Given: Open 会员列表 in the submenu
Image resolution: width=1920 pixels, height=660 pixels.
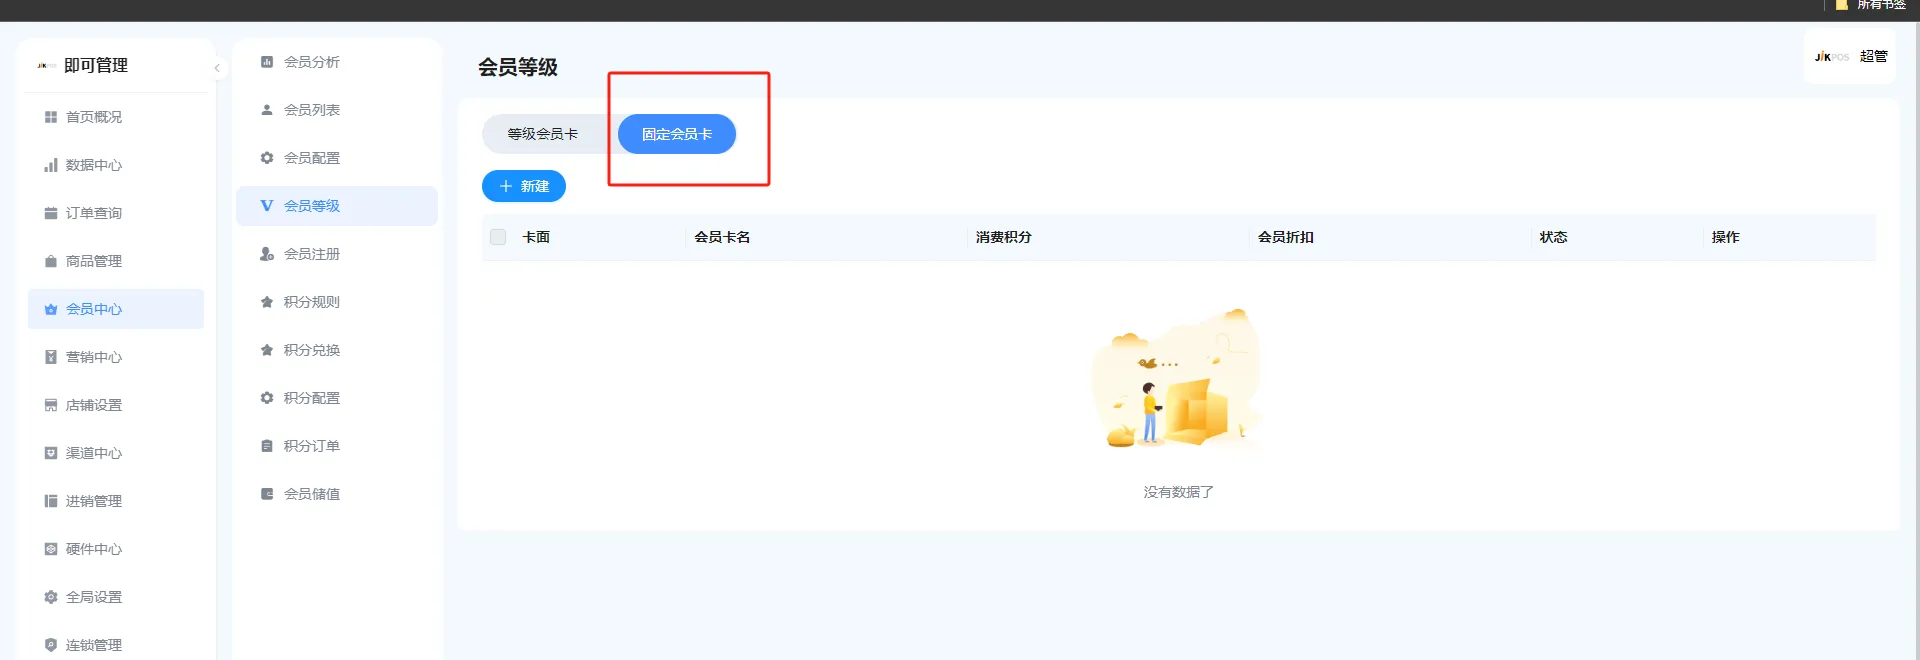Looking at the screenshot, I should pyautogui.click(x=311, y=110).
